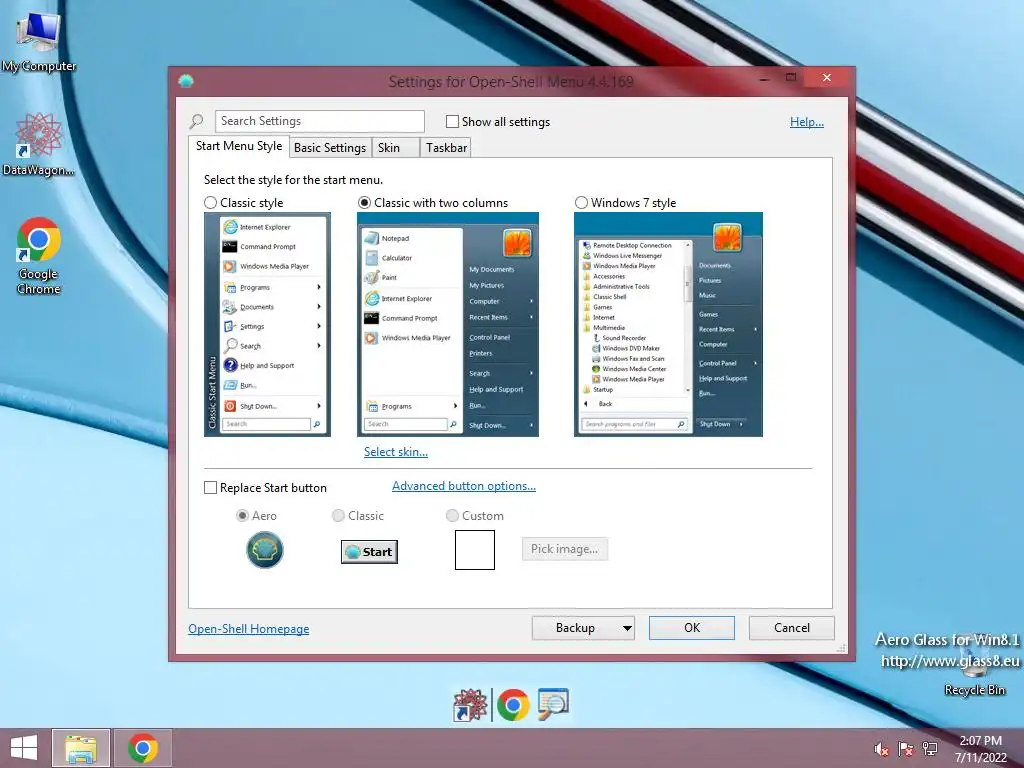This screenshot has height=768, width=1024.
Task: Visit the Open-Shell Homepage link
Action: tap(249, 629)
